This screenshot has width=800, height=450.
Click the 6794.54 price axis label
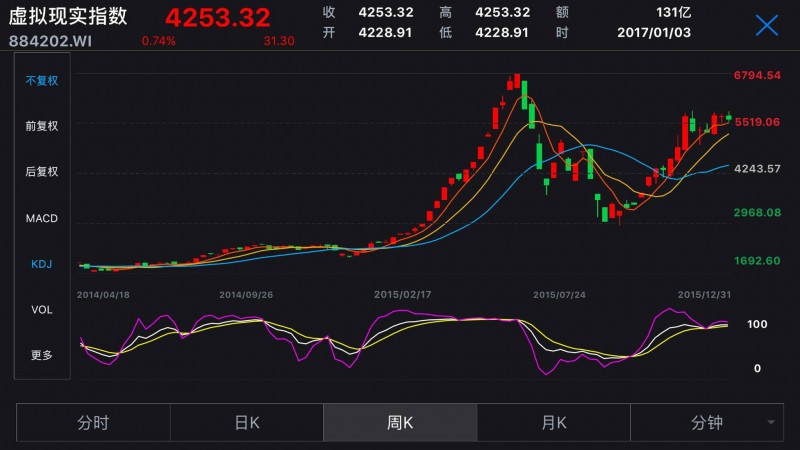point(756,75)
